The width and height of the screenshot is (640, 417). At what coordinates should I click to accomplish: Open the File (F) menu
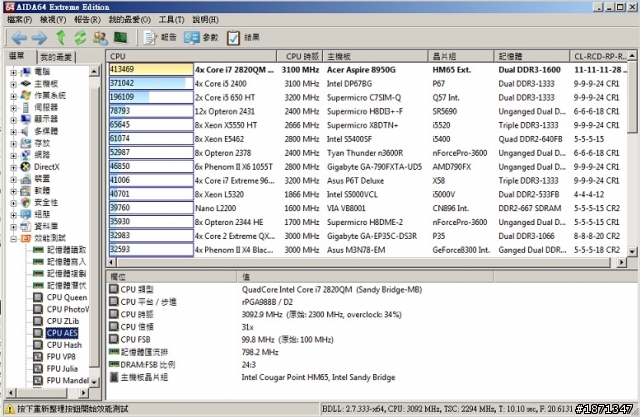(x=19, y=20)
